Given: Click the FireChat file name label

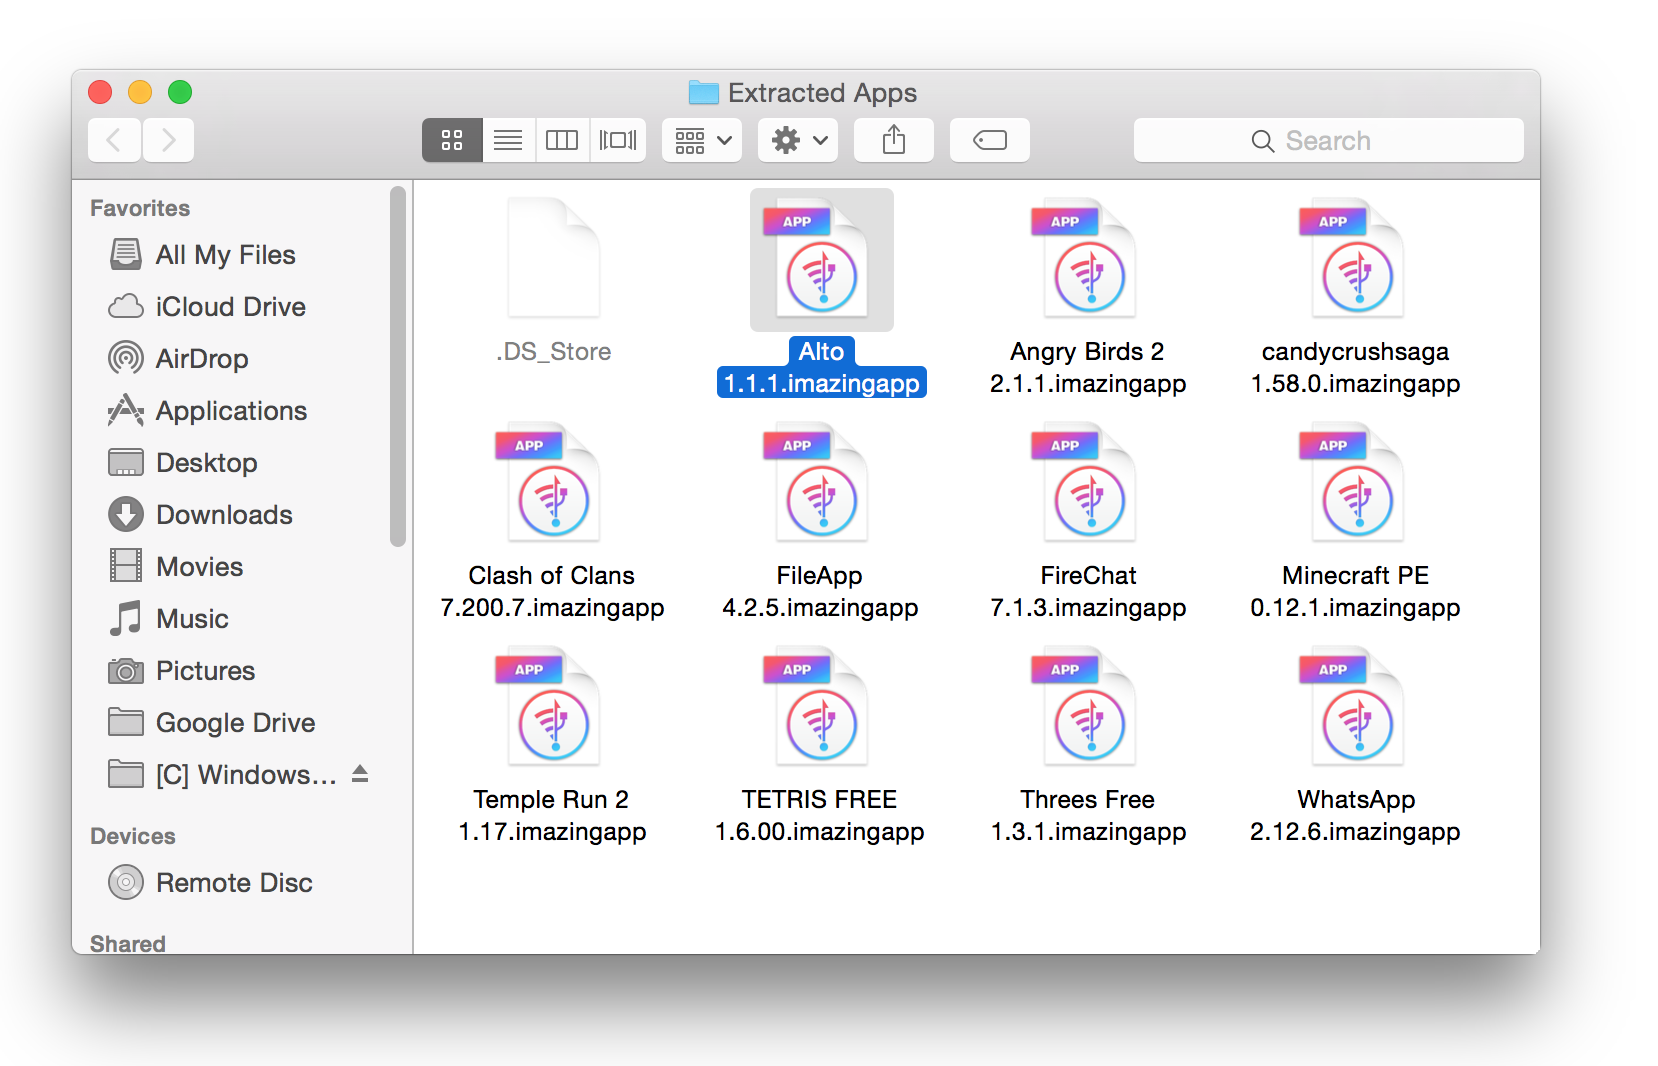Looking at the screenshot, I should click(x=1088, y=591).
